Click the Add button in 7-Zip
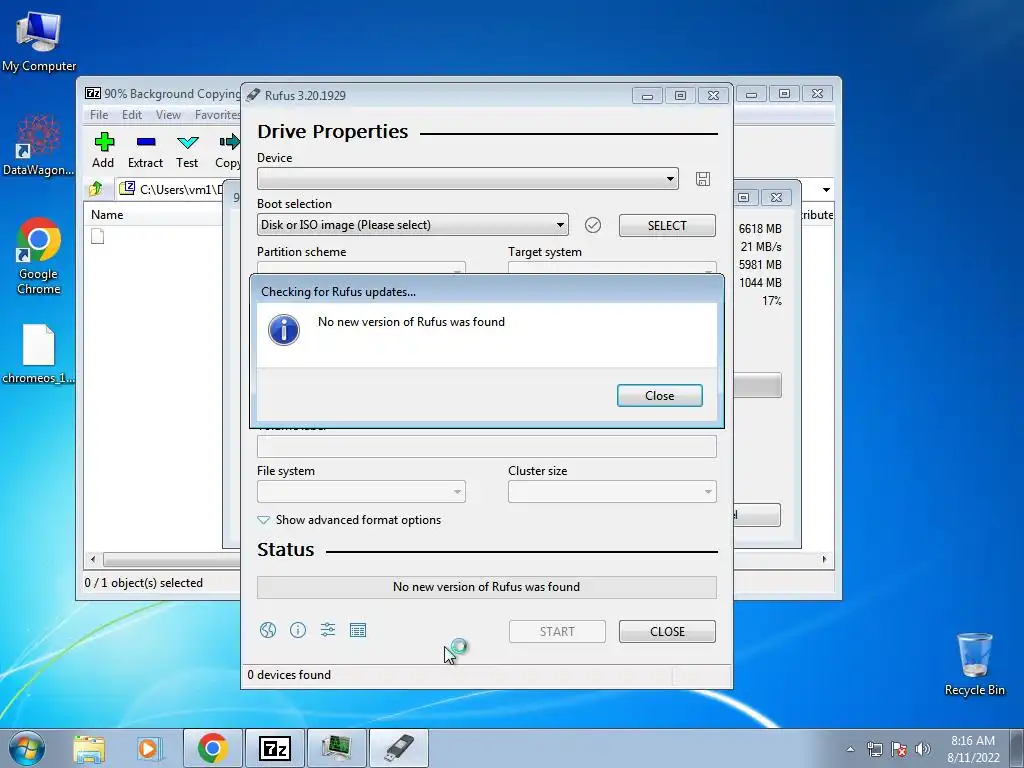 coord(103,150)
